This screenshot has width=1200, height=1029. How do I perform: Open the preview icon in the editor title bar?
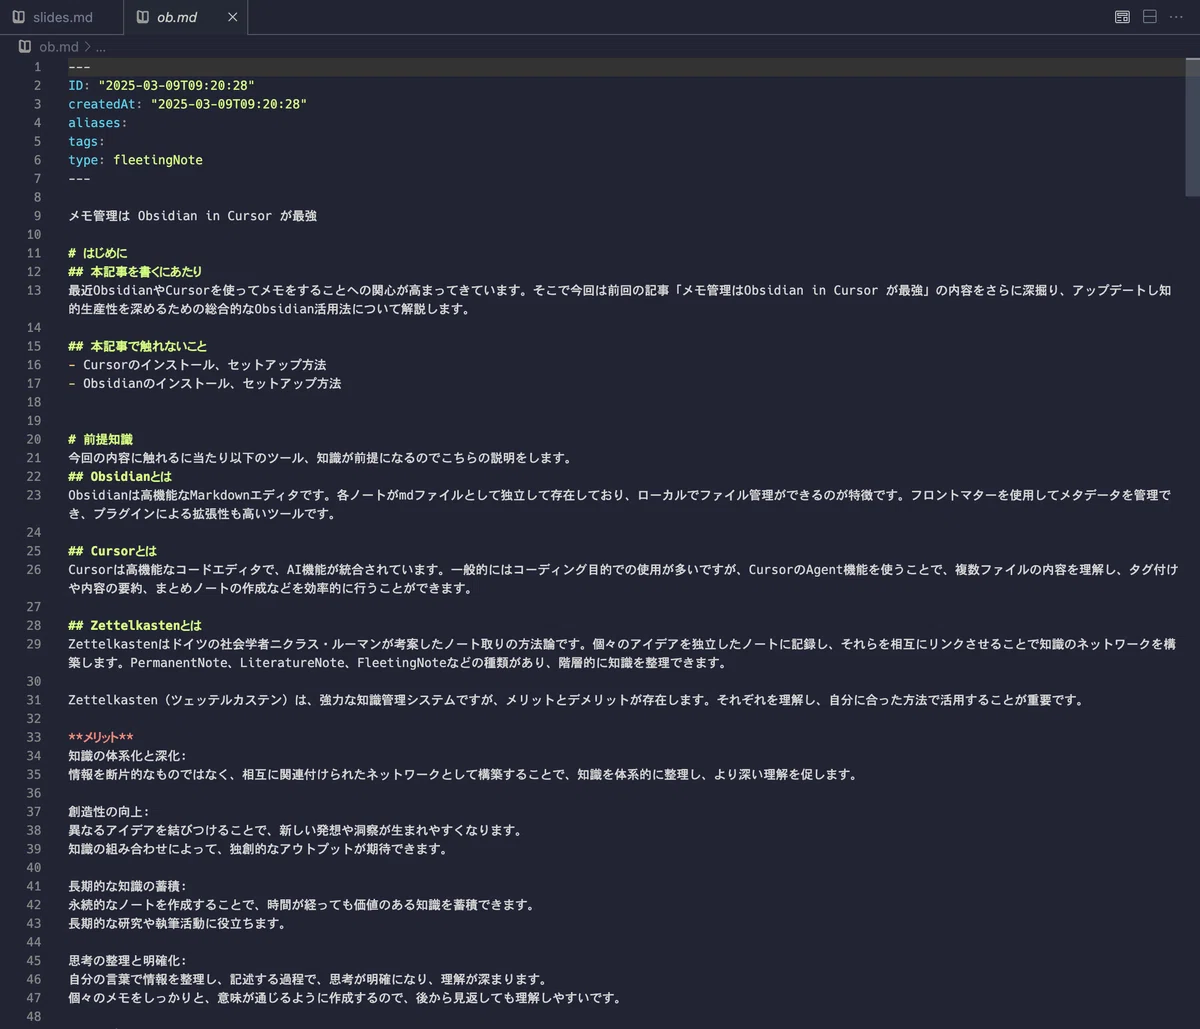tap(1123, 17)
